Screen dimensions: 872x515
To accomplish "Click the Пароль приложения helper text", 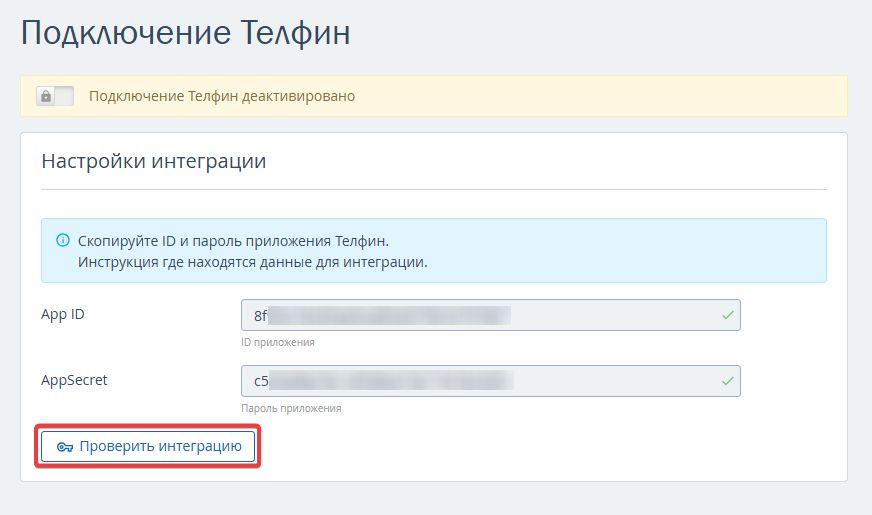I will pyautogui.click(x=291, y=408).
